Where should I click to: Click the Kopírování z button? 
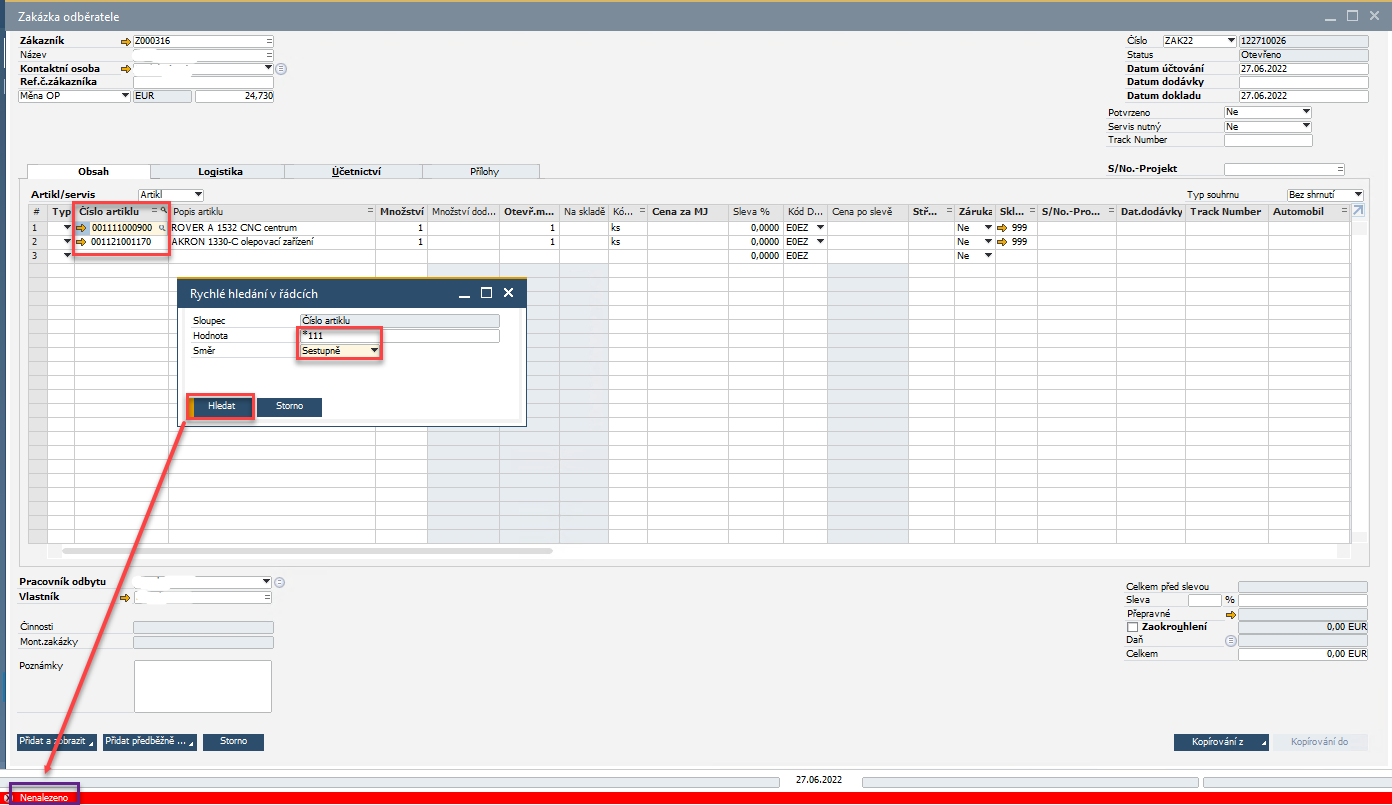1221,742
